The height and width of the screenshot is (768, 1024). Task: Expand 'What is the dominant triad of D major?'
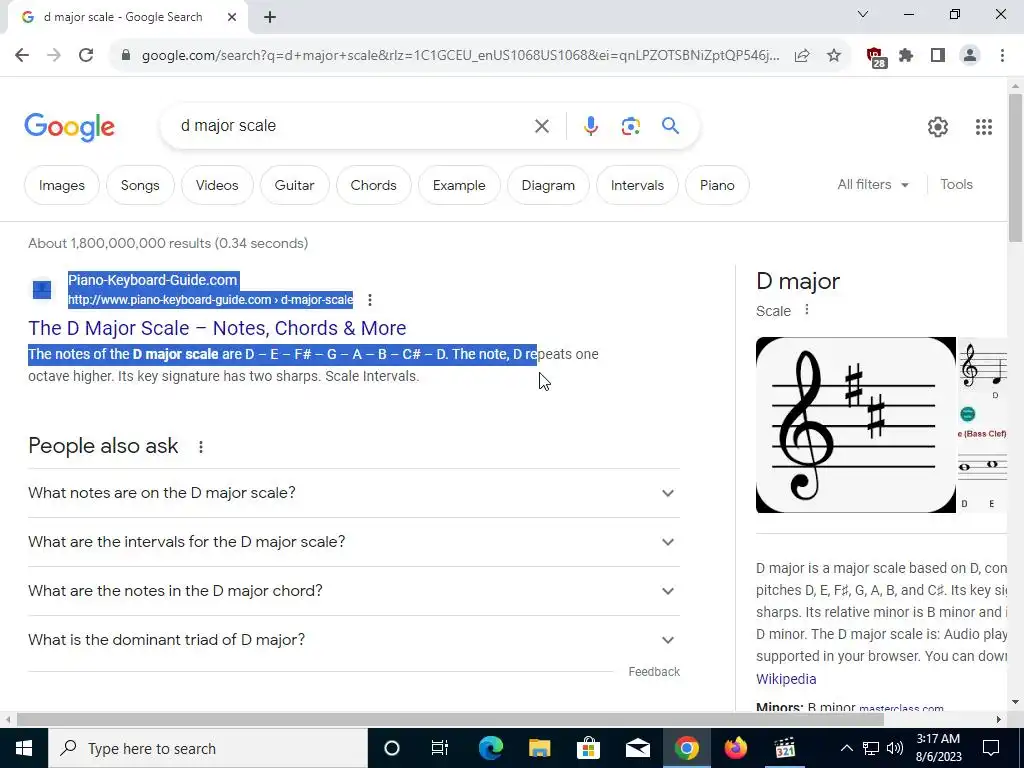[x=353, y=640]
